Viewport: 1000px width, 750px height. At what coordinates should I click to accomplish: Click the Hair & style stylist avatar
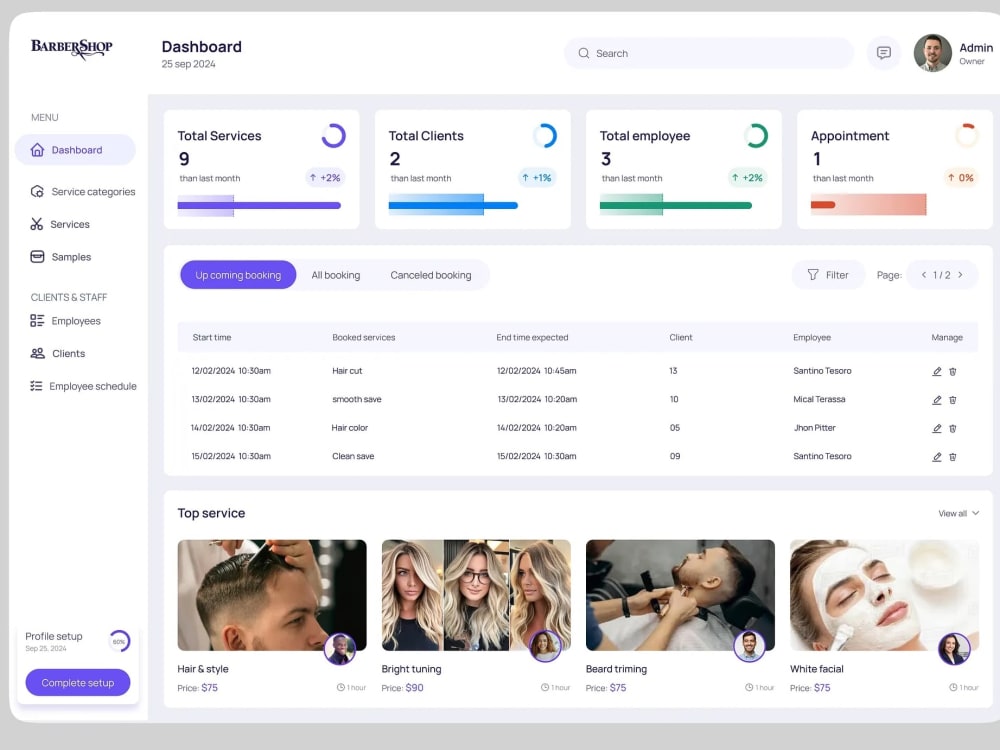[340, 648]
